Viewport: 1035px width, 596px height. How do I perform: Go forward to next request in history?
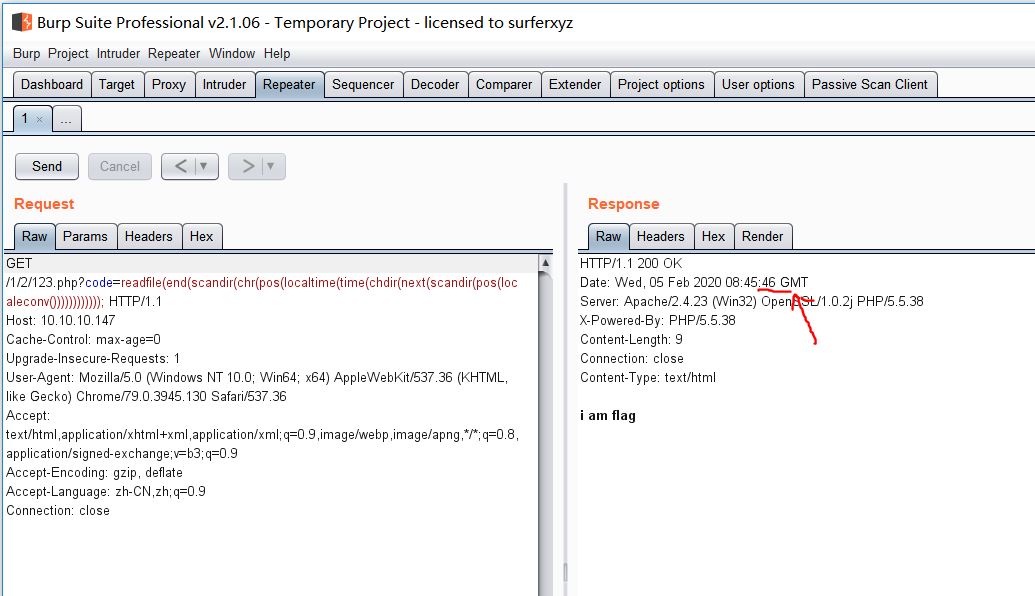(x=248, y=166)
